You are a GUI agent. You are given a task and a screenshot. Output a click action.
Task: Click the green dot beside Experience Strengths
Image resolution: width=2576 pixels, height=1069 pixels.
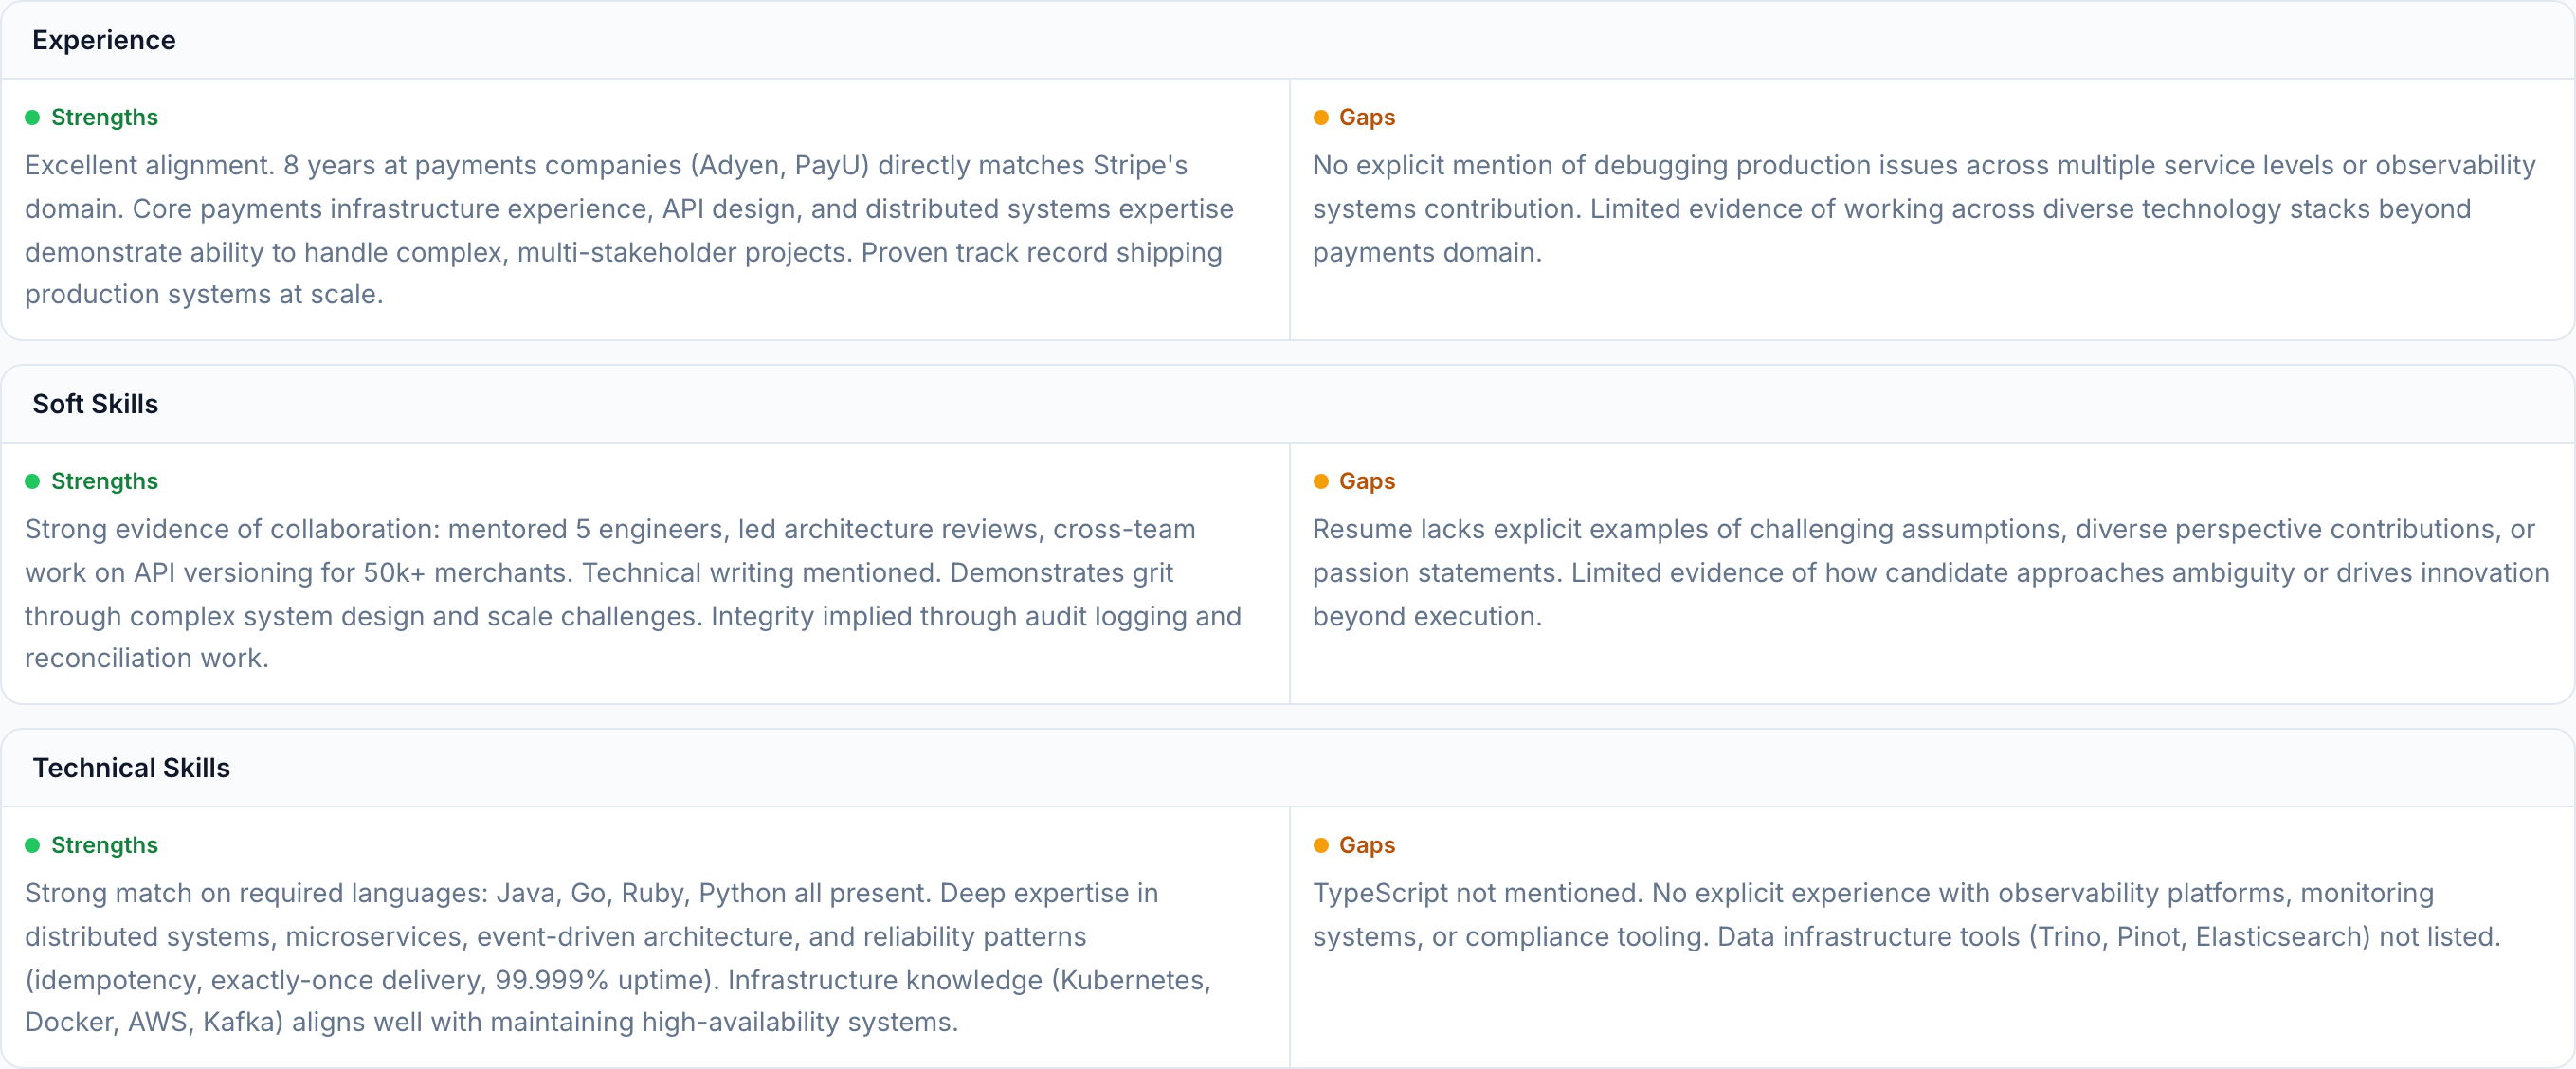pos(32,118)
